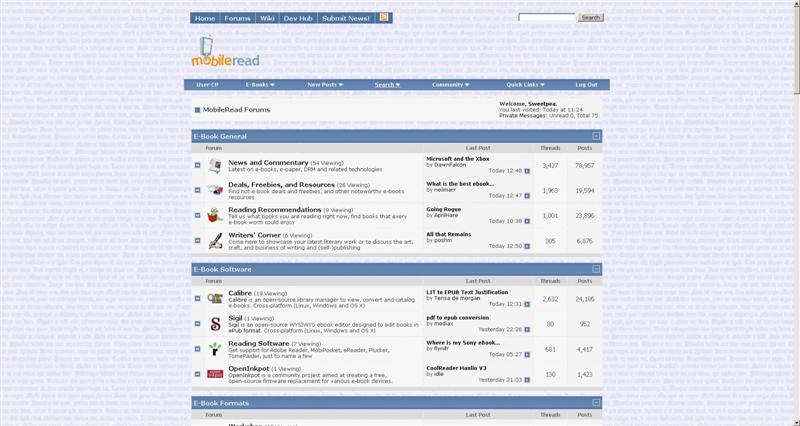Go to last post arrow for Microsoft and the Xbox
Screen dimensions: 800x426
527,171
